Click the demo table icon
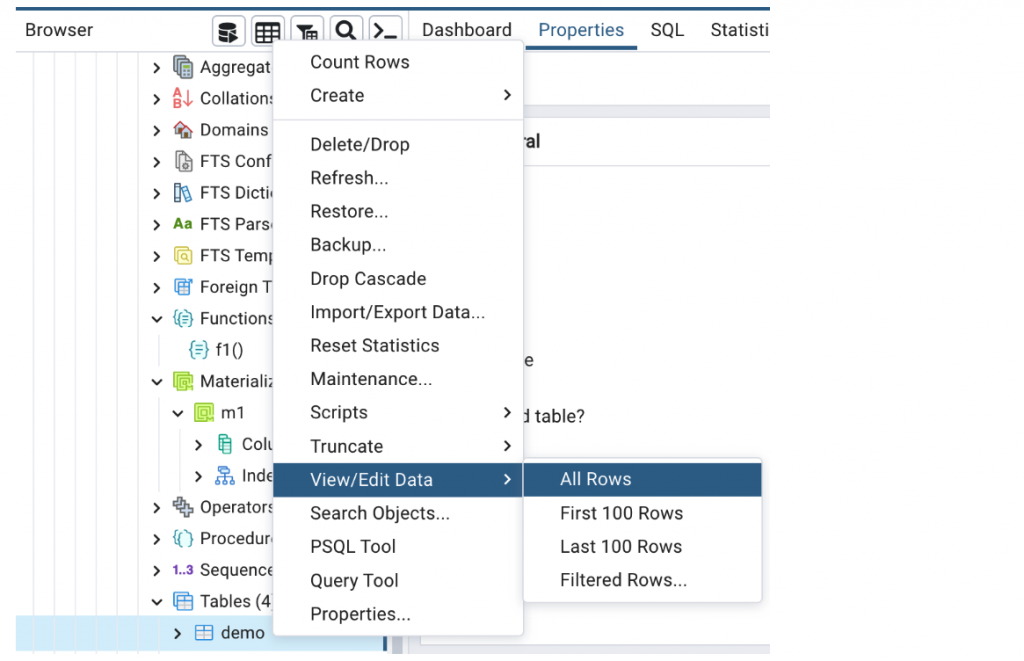 point(204,633)
